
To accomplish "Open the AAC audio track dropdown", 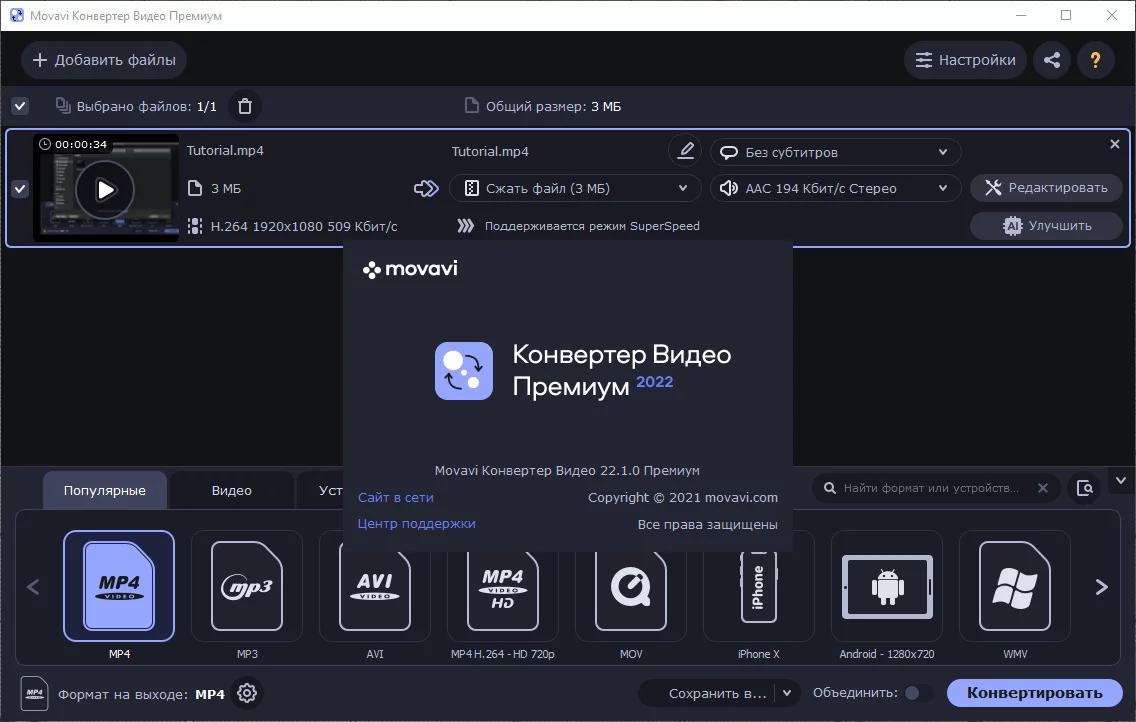I will coord(836,188).
